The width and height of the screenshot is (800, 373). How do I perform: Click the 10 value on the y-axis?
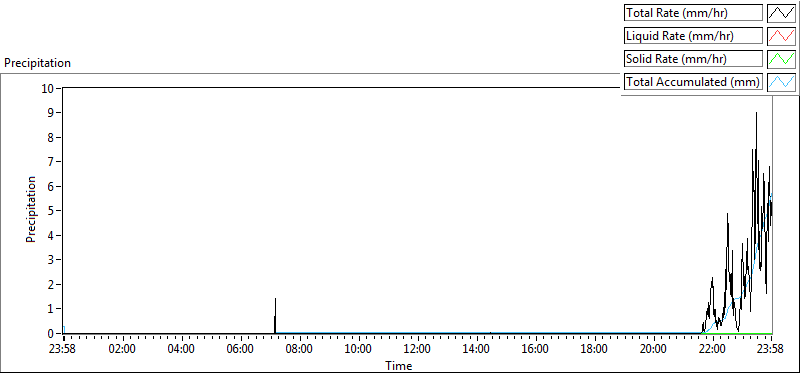(x=48, y=88)
